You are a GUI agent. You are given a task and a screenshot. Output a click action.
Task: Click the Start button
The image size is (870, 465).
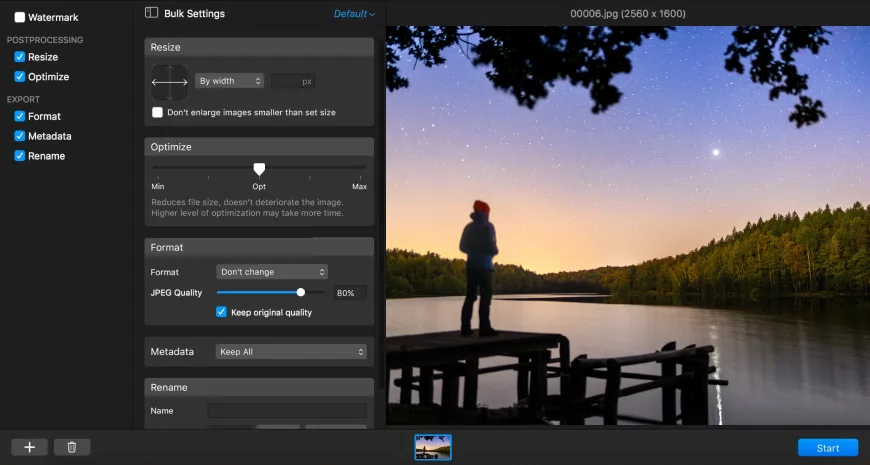828,448
